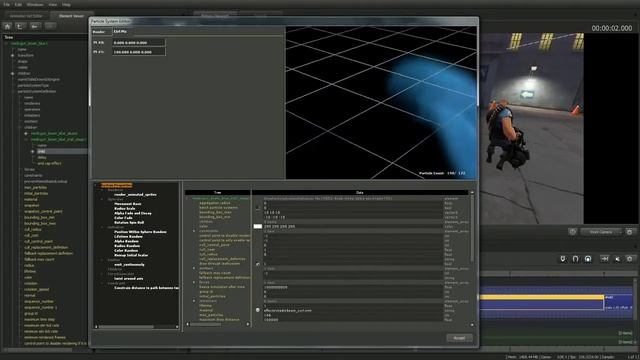Expand forces row in particle property tree
This screenshot has height=360, width=640.
coord(194,282)
